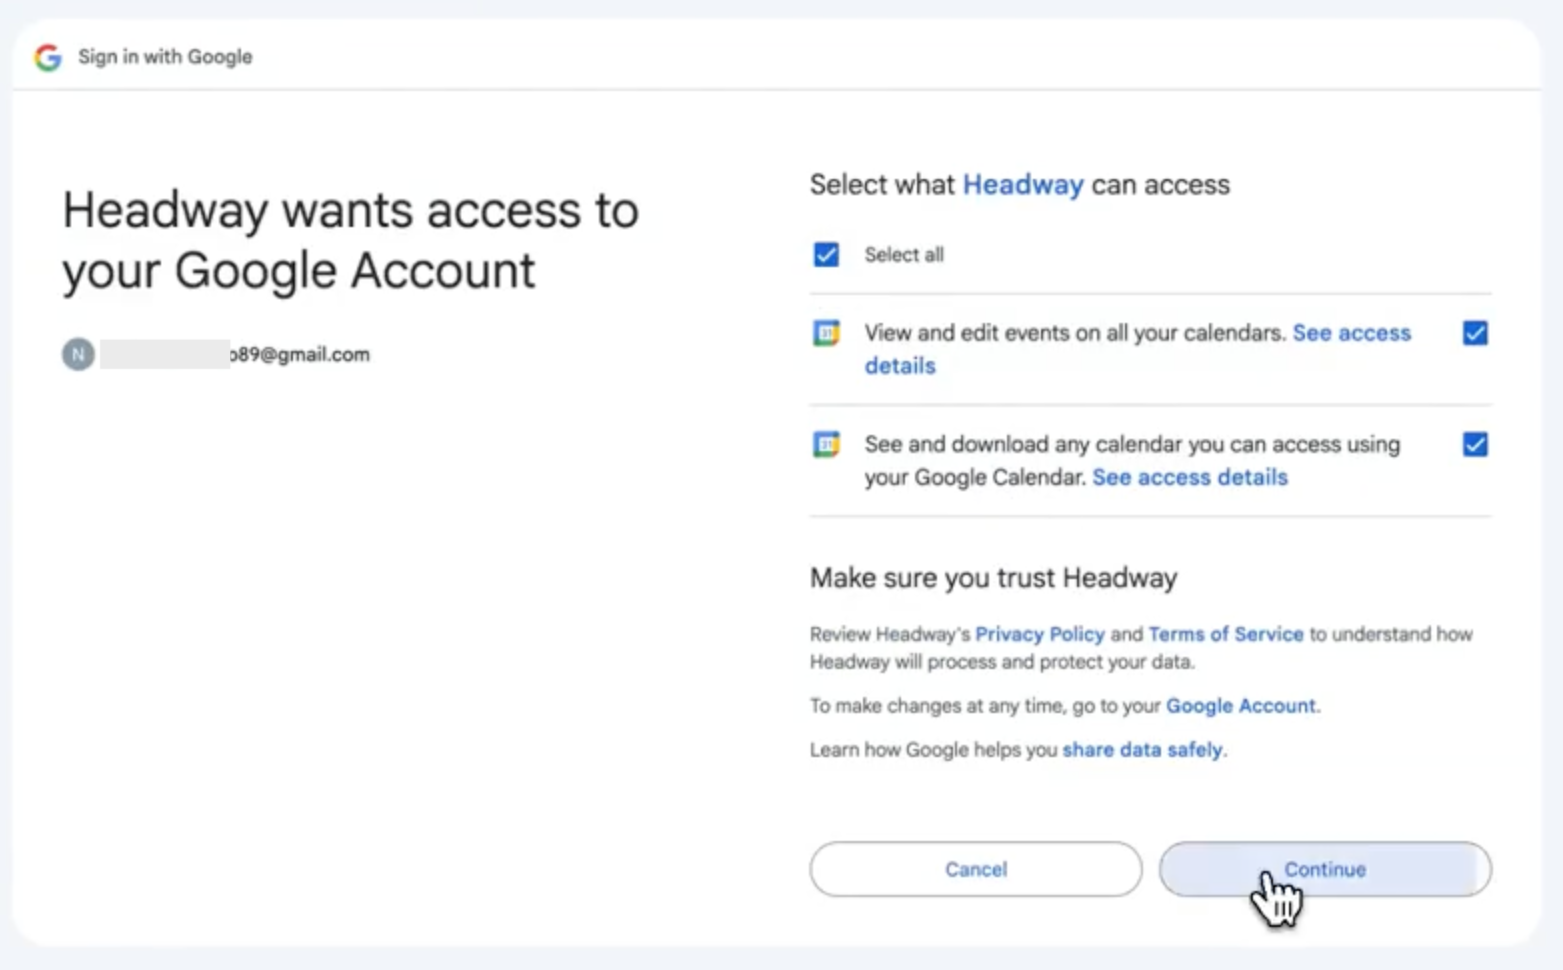Open the Headway link in the heading
Image resolution: width=1563 pixels, height=970 pixels.
coord(1023,185)
